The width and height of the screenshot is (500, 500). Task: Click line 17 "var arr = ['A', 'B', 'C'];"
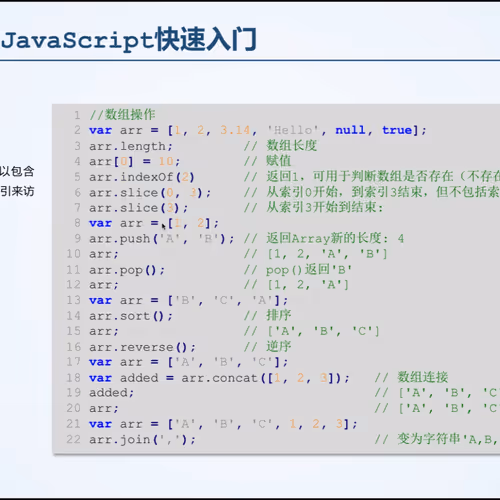188,362
